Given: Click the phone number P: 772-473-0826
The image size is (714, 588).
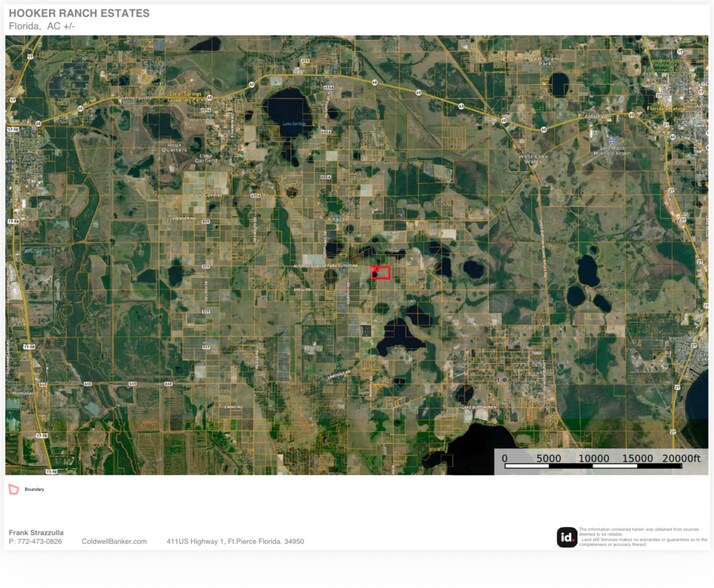Looking at the screenshot, I should [x=36, y=541].
